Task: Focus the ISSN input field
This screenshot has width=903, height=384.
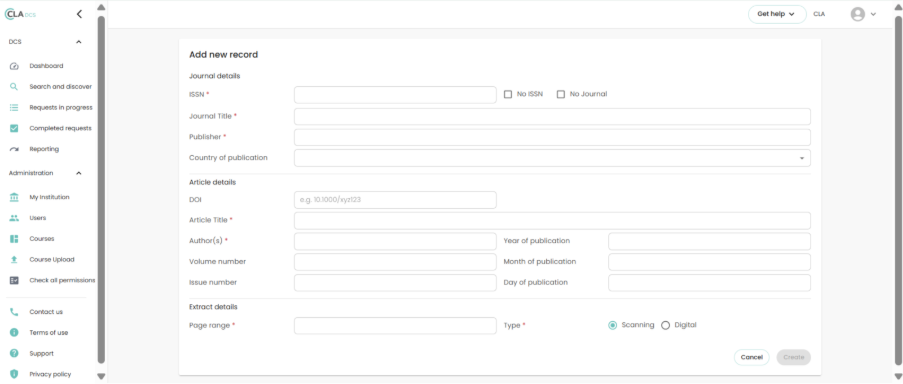Action: click(x=395, y=95)
